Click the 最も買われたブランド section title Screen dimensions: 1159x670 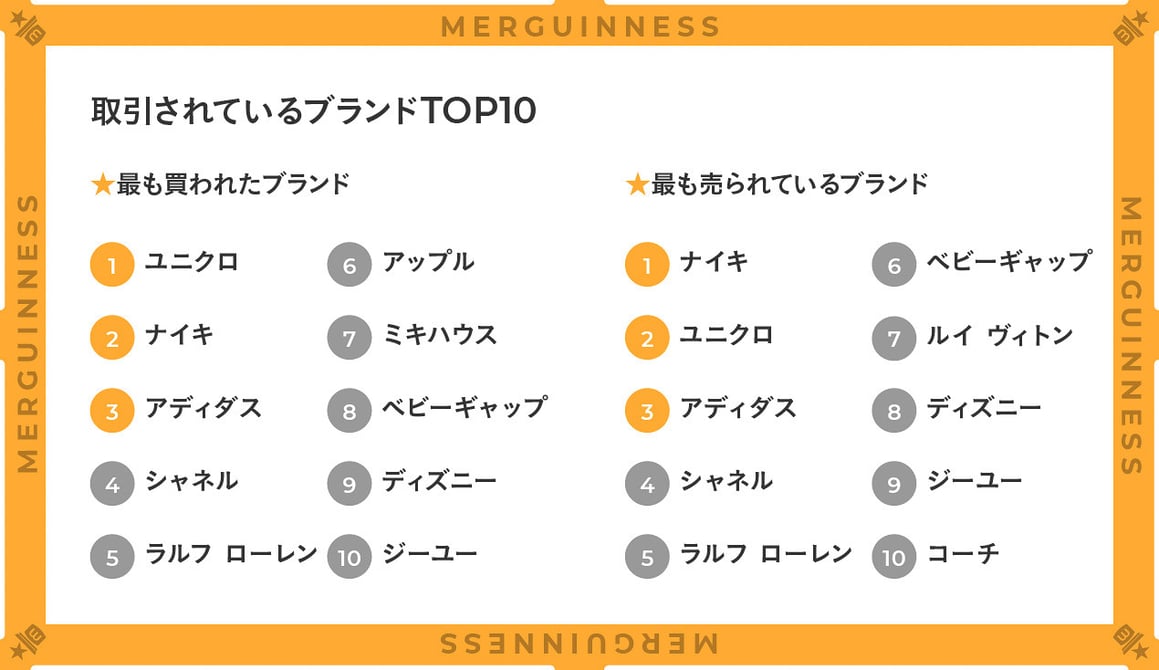(x=233, y=183)
